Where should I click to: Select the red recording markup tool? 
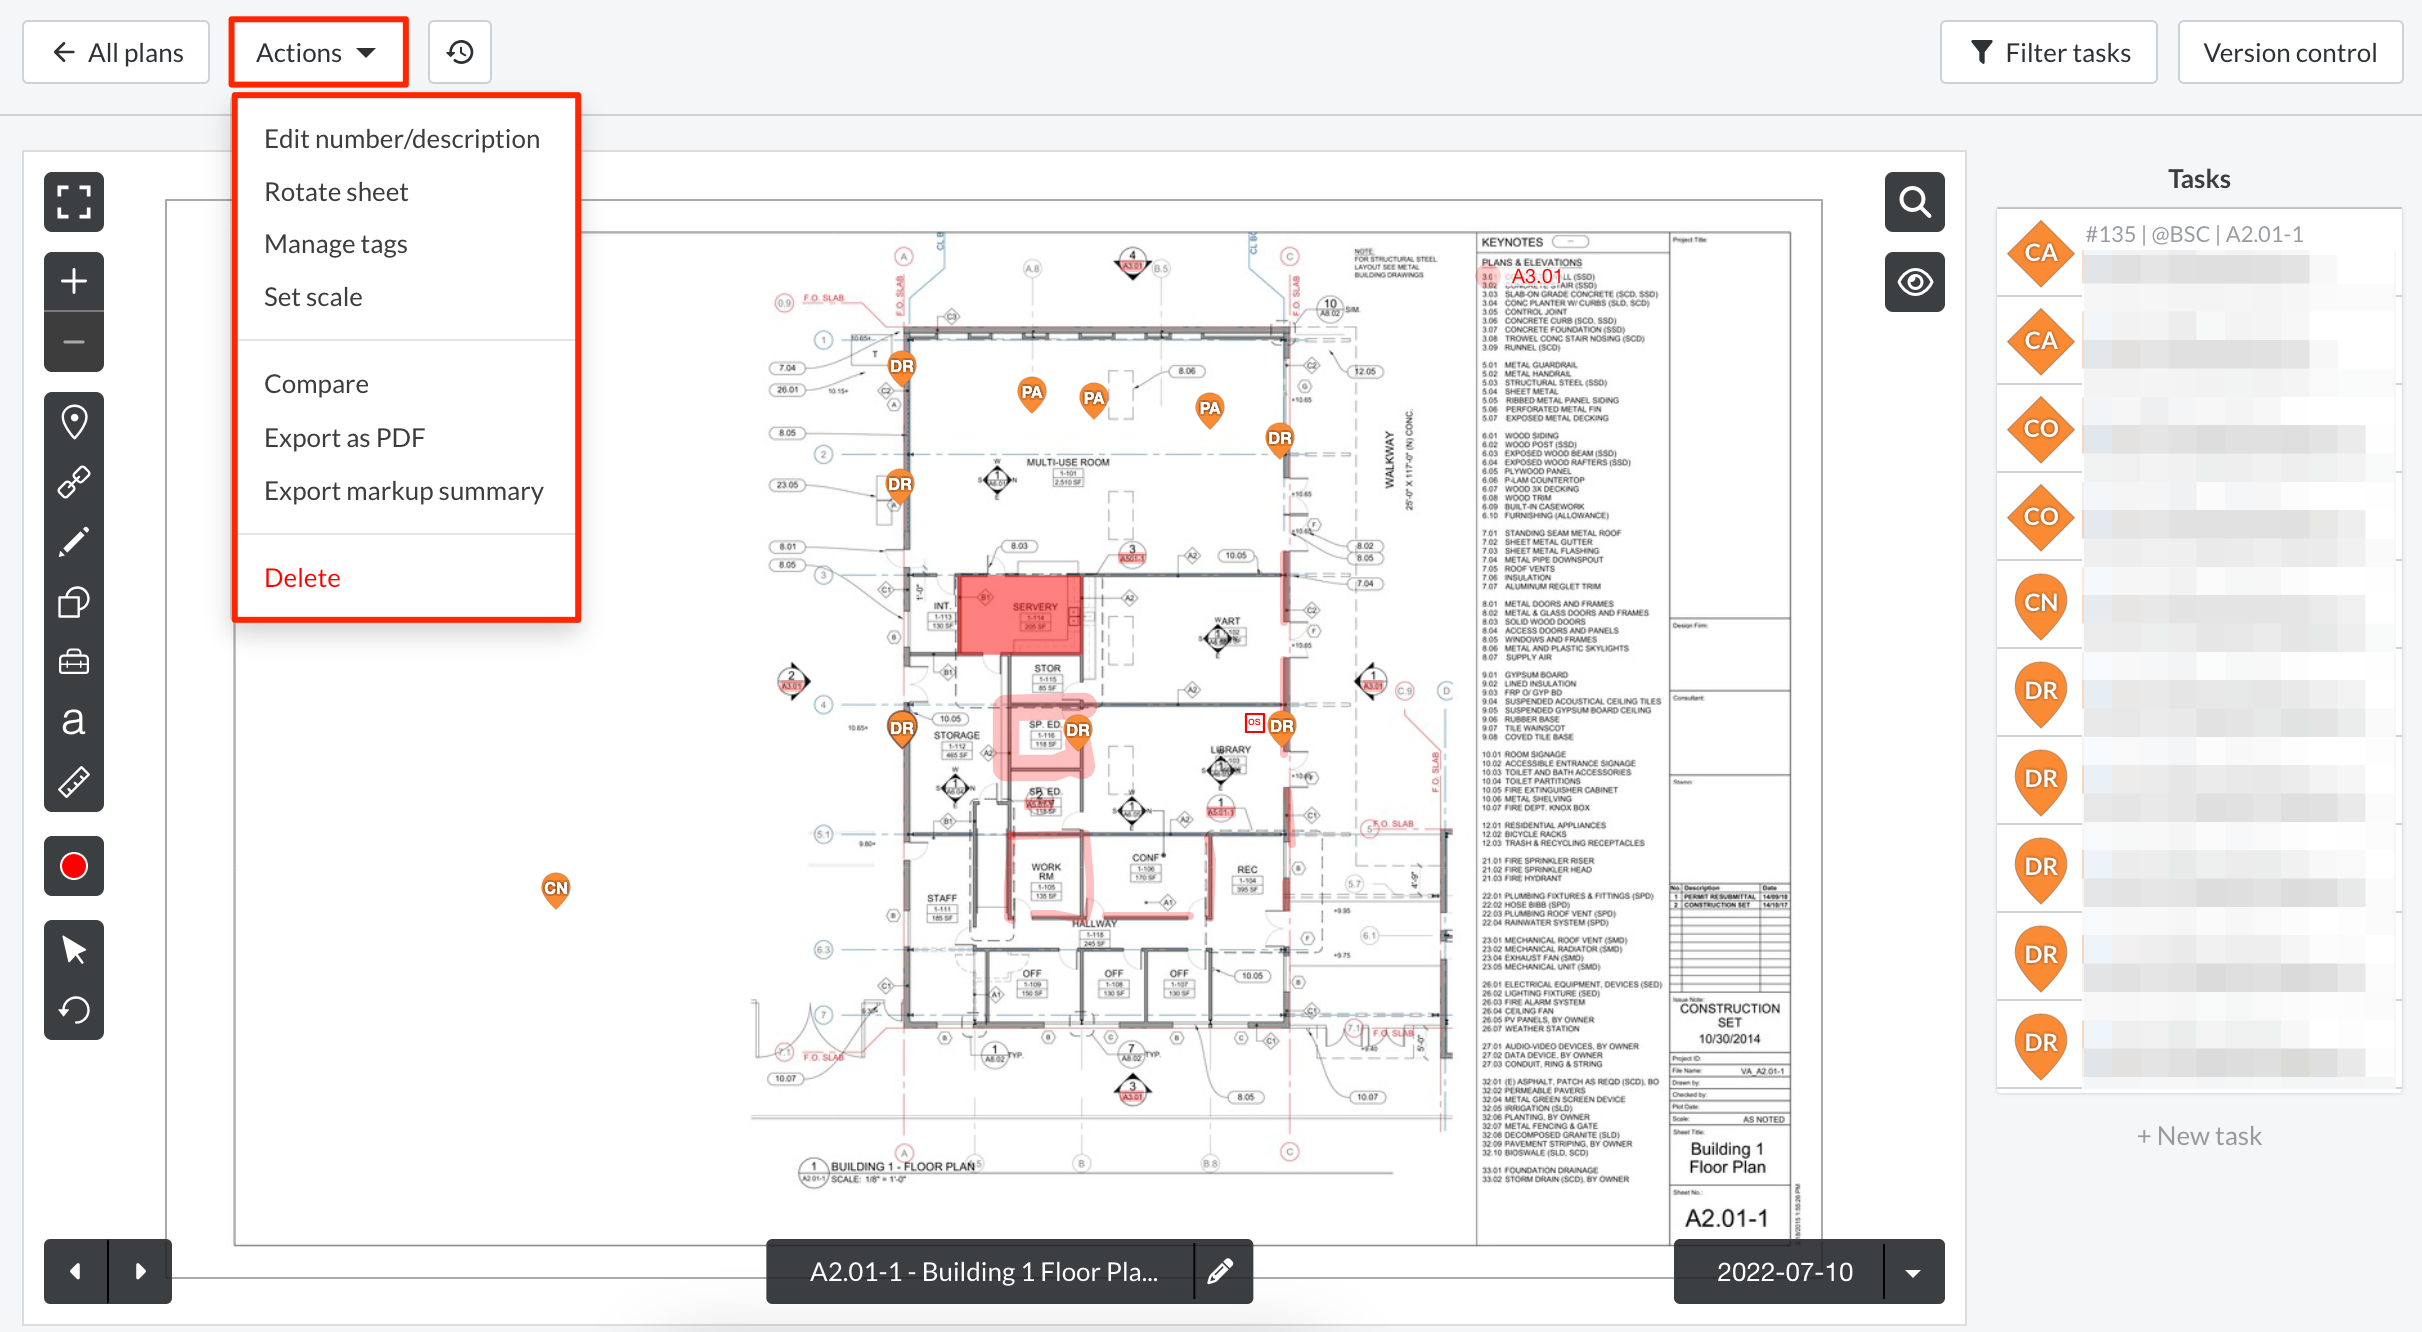73,866
